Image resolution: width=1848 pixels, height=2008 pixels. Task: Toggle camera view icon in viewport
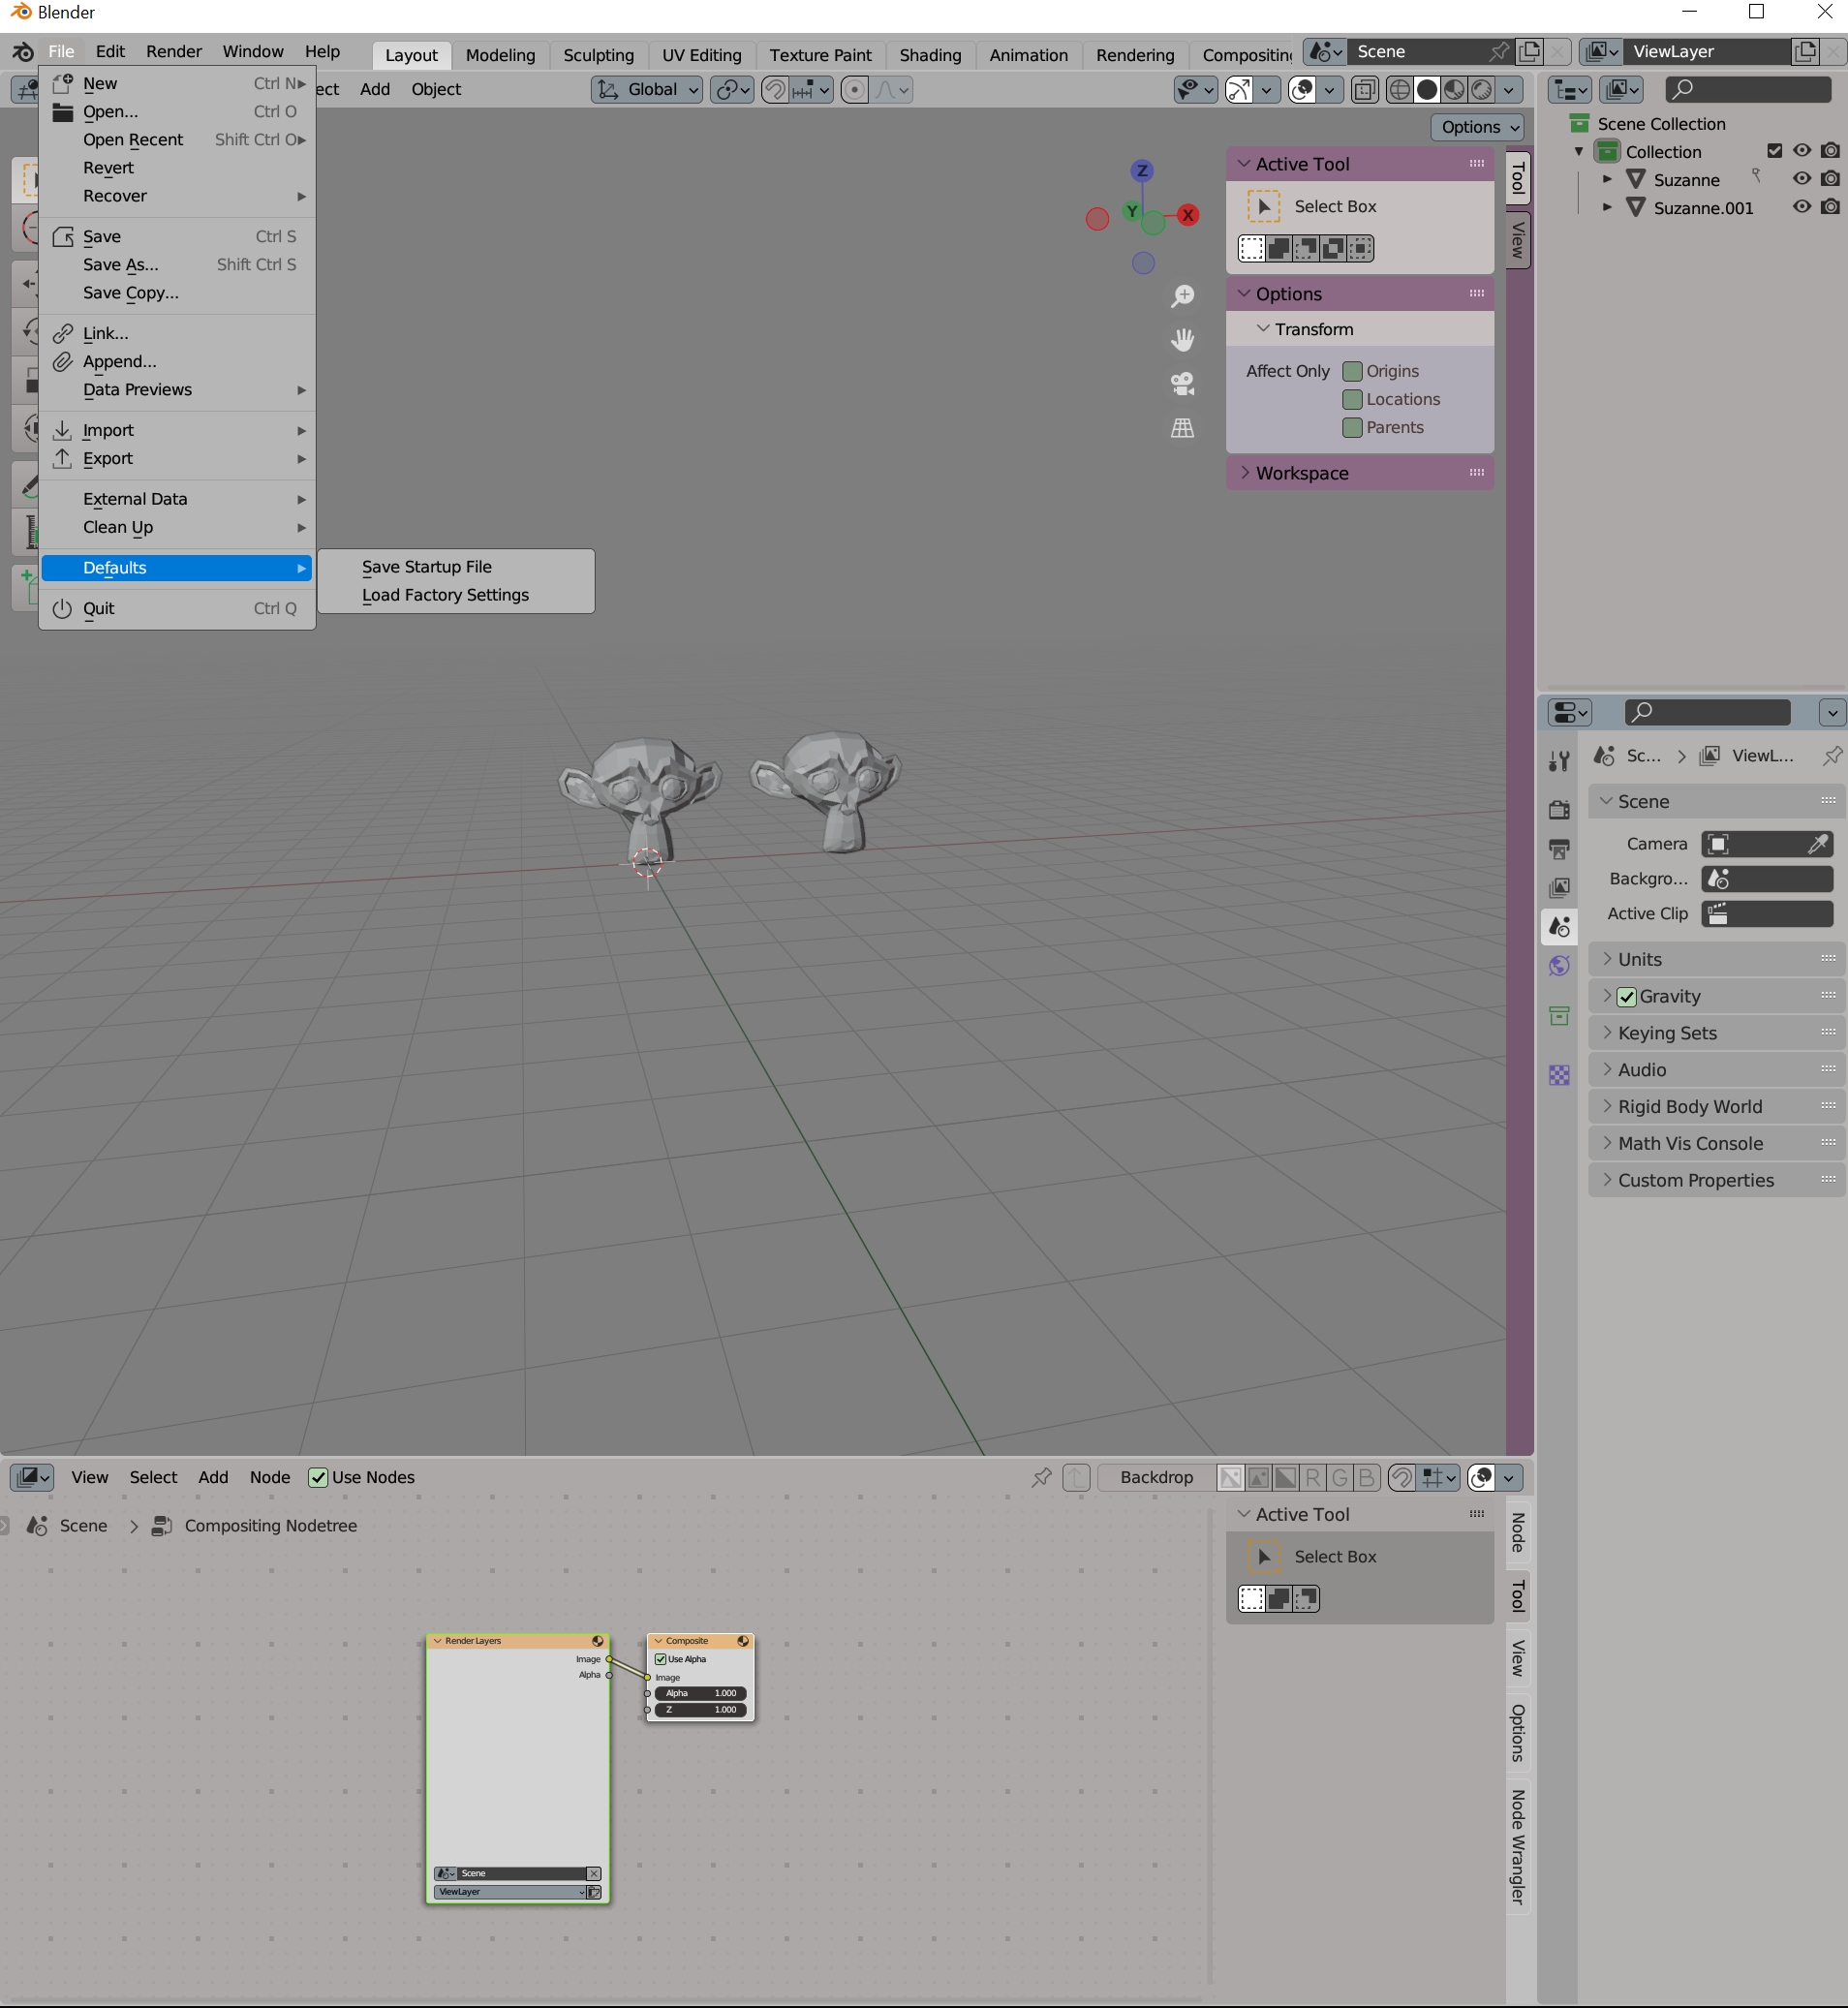point(1182,384)
